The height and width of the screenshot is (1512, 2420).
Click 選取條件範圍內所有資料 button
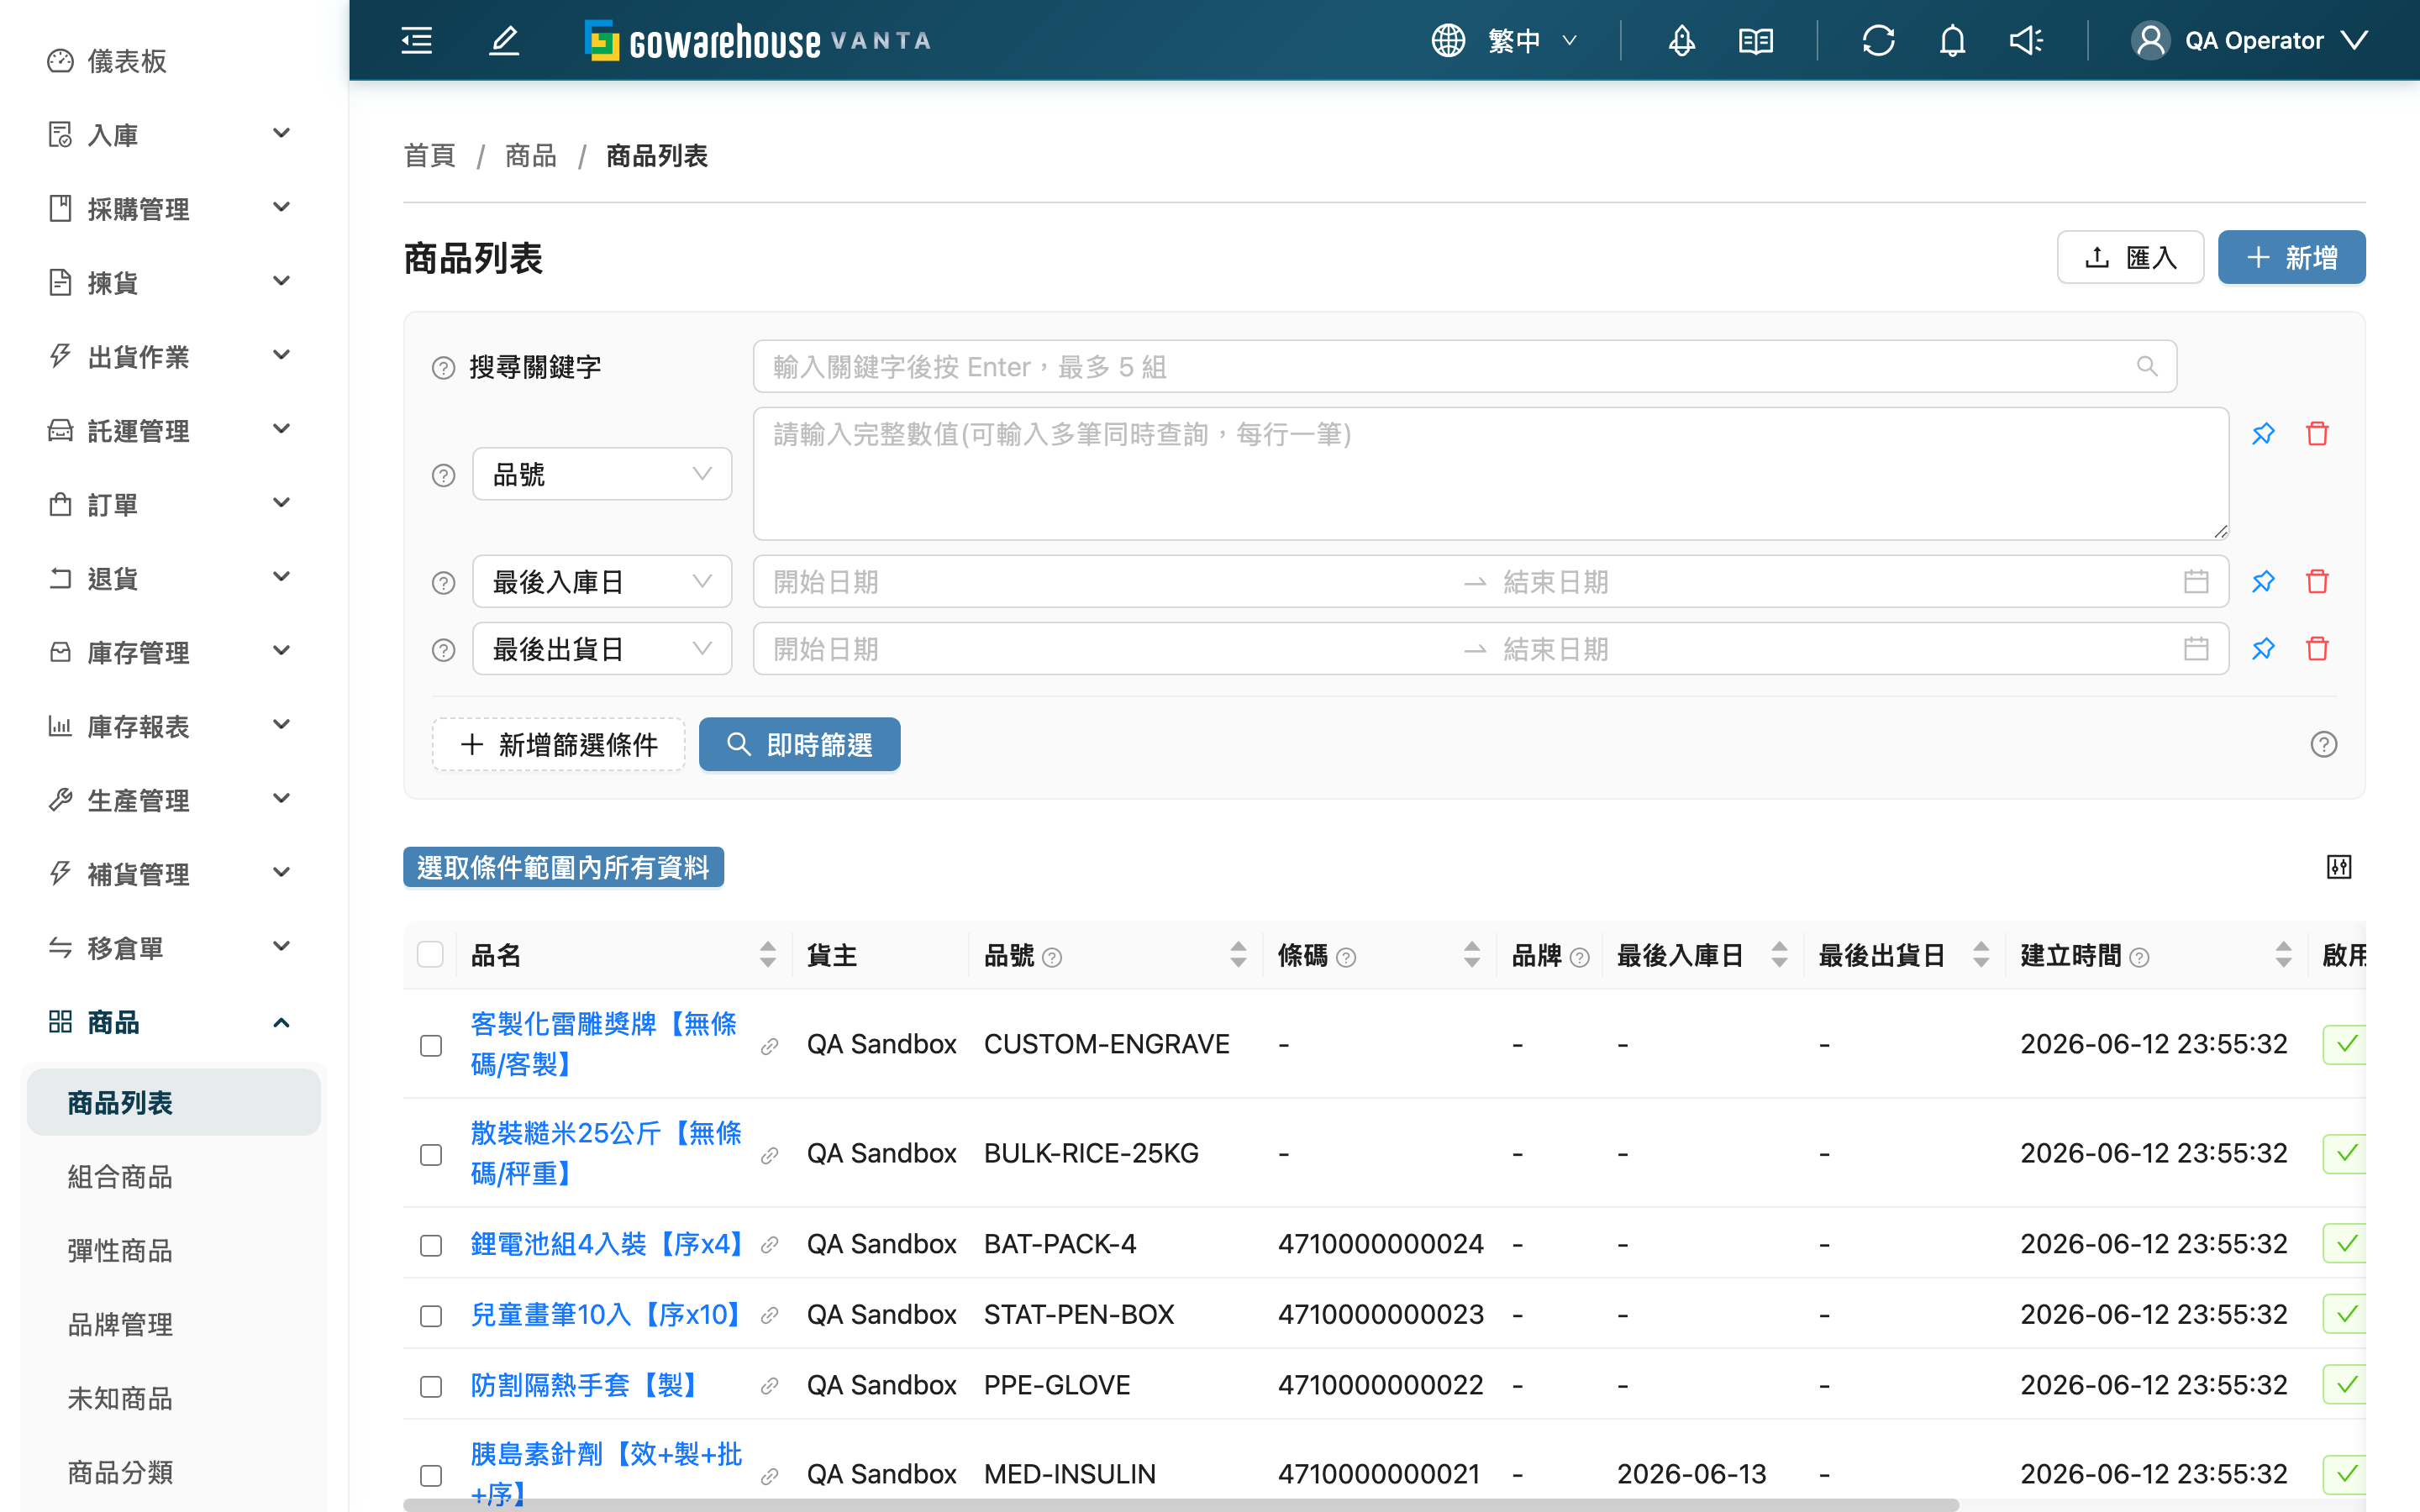[x=563, y=867]
